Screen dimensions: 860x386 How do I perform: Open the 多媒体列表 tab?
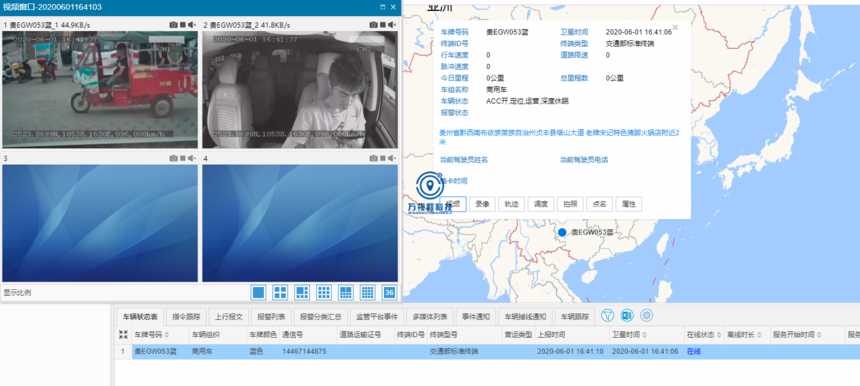[430, 316]
